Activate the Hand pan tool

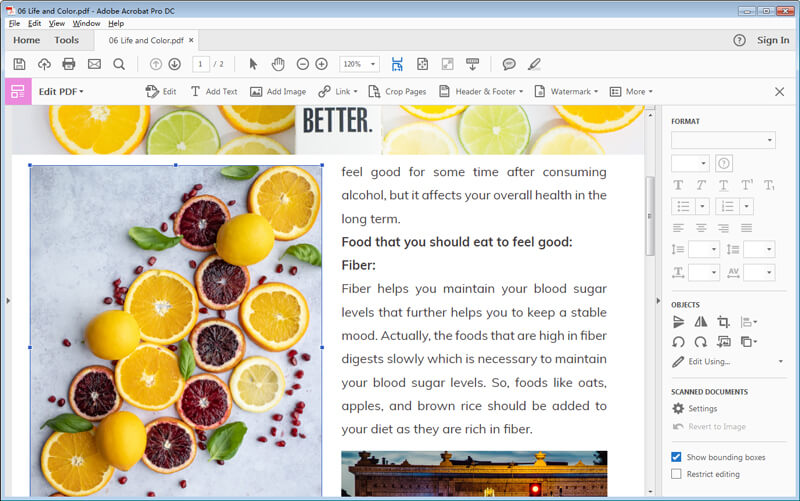pos(278,64)
